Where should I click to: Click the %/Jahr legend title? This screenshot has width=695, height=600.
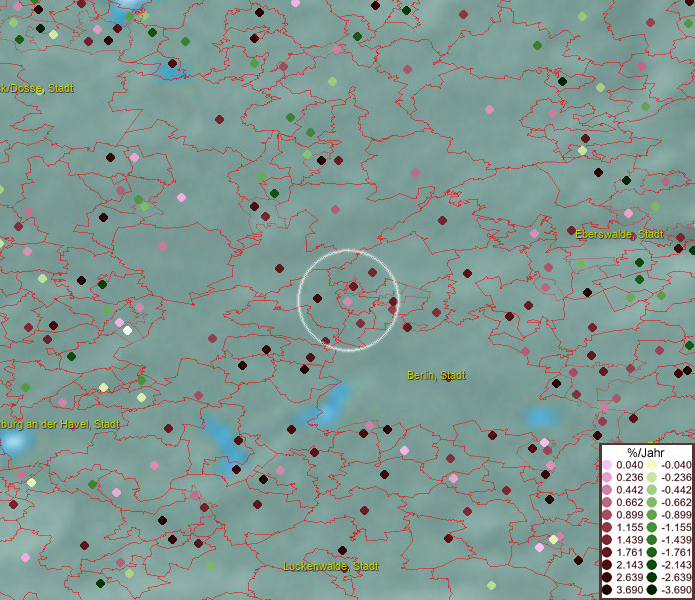coord(646,452)
